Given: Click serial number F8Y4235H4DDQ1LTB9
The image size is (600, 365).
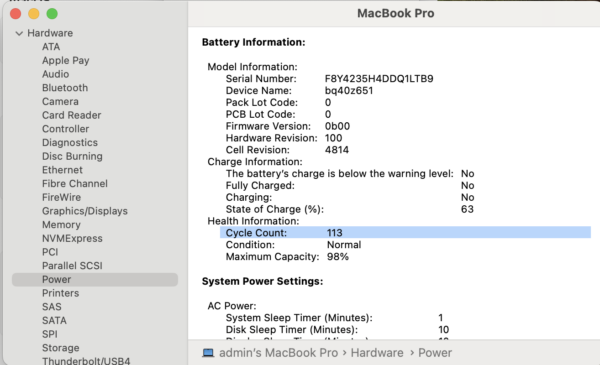Looking at the screenshot, I should [379, 79].
